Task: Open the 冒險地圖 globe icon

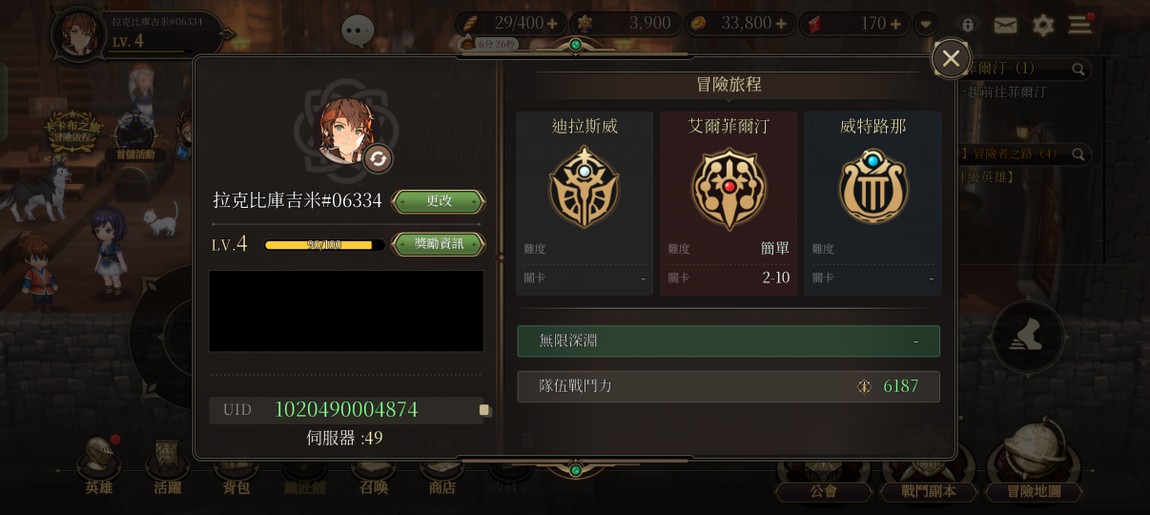Action: pyautogui.click(x=1034, y=452)
